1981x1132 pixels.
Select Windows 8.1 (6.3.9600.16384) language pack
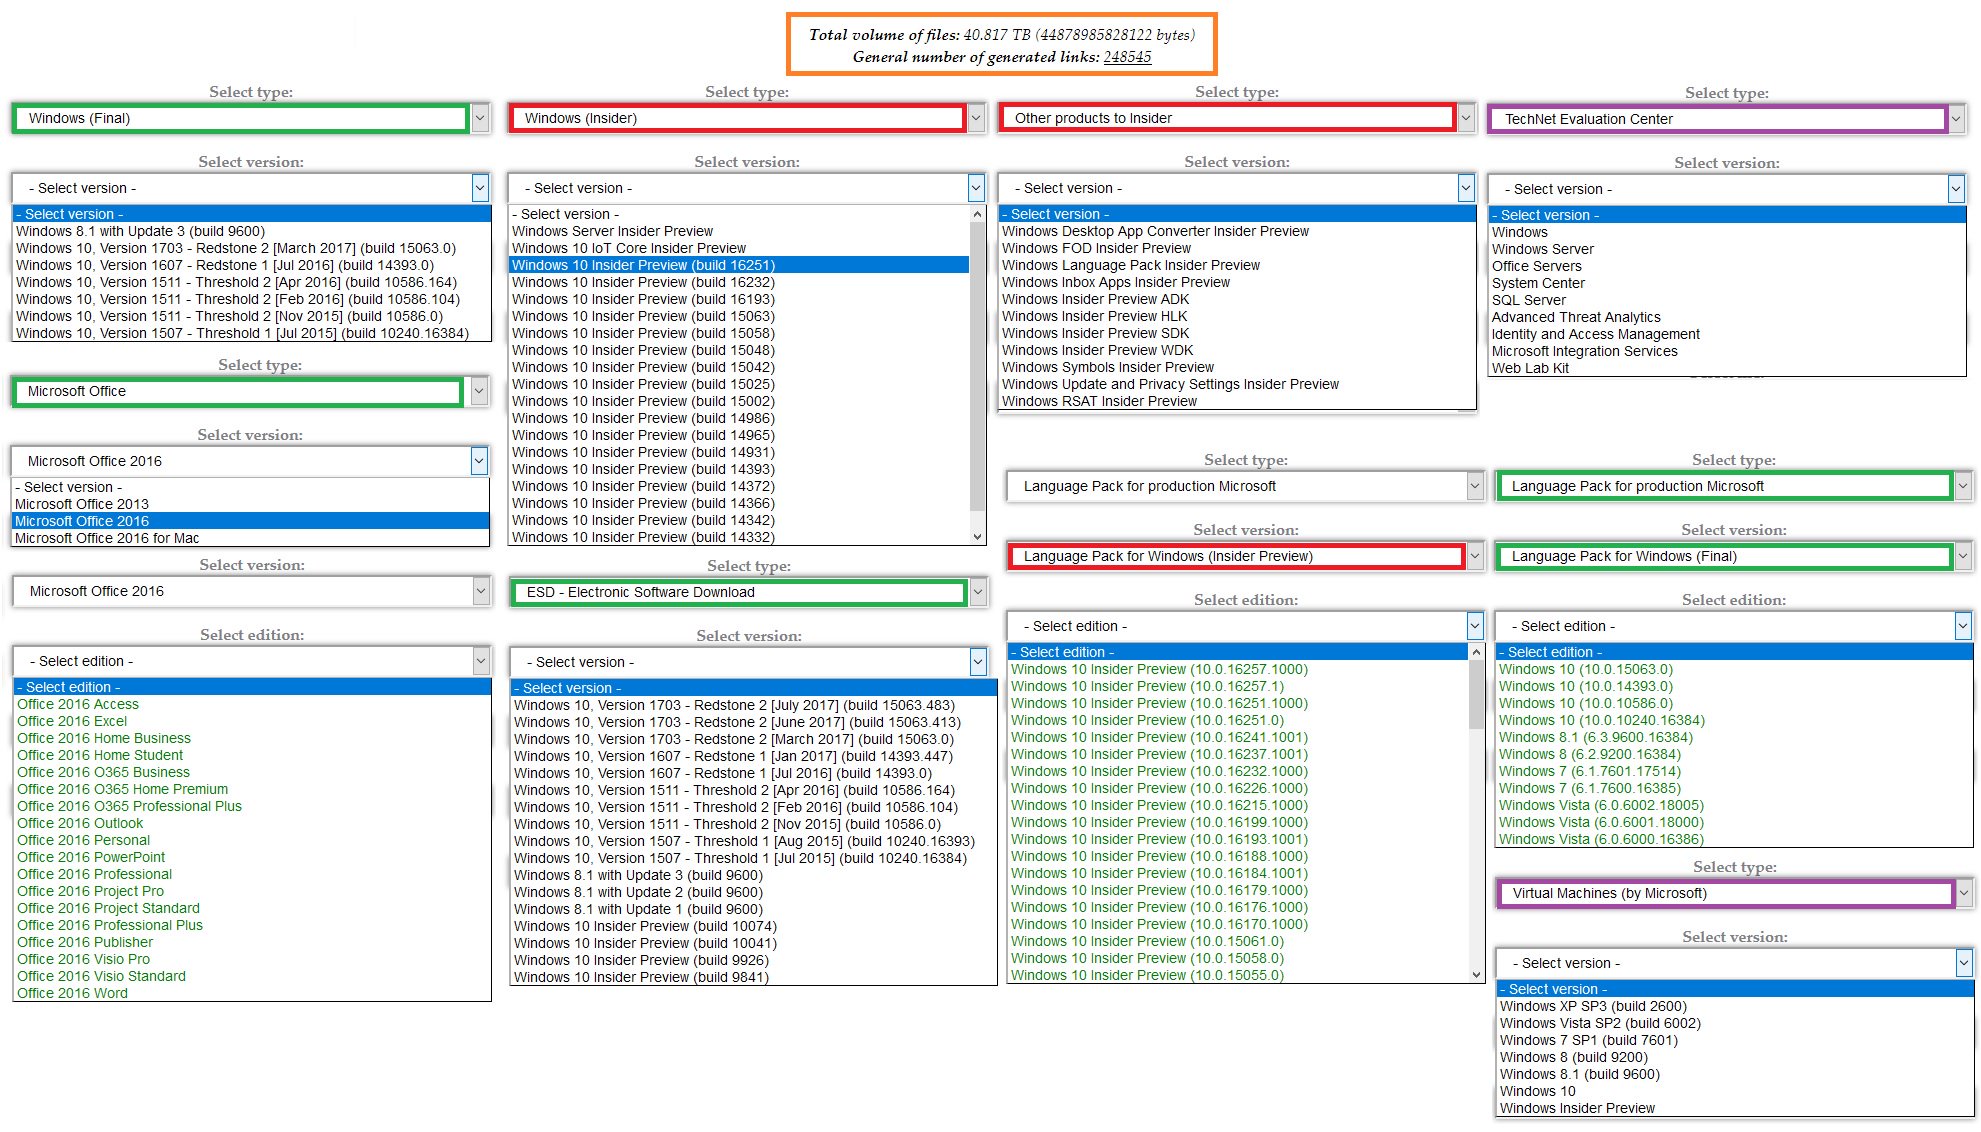[1734, 737]
